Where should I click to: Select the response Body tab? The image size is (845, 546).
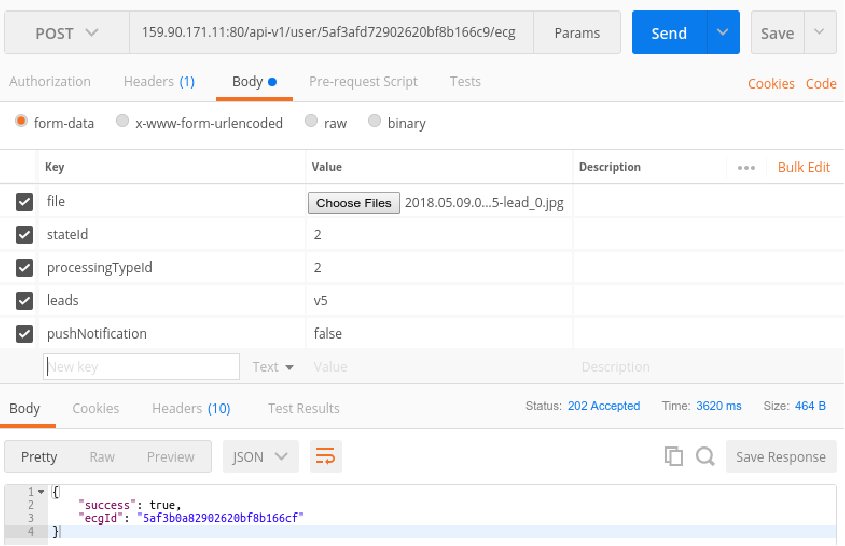24,409
